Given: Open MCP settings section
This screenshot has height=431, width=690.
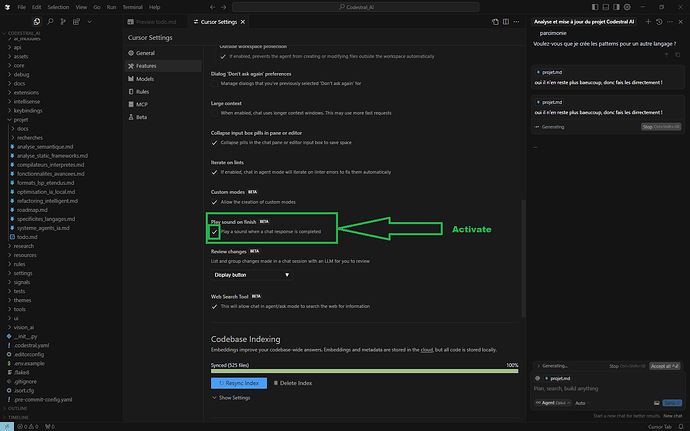Looking at the screenshot, I should (x=163, y=104).
